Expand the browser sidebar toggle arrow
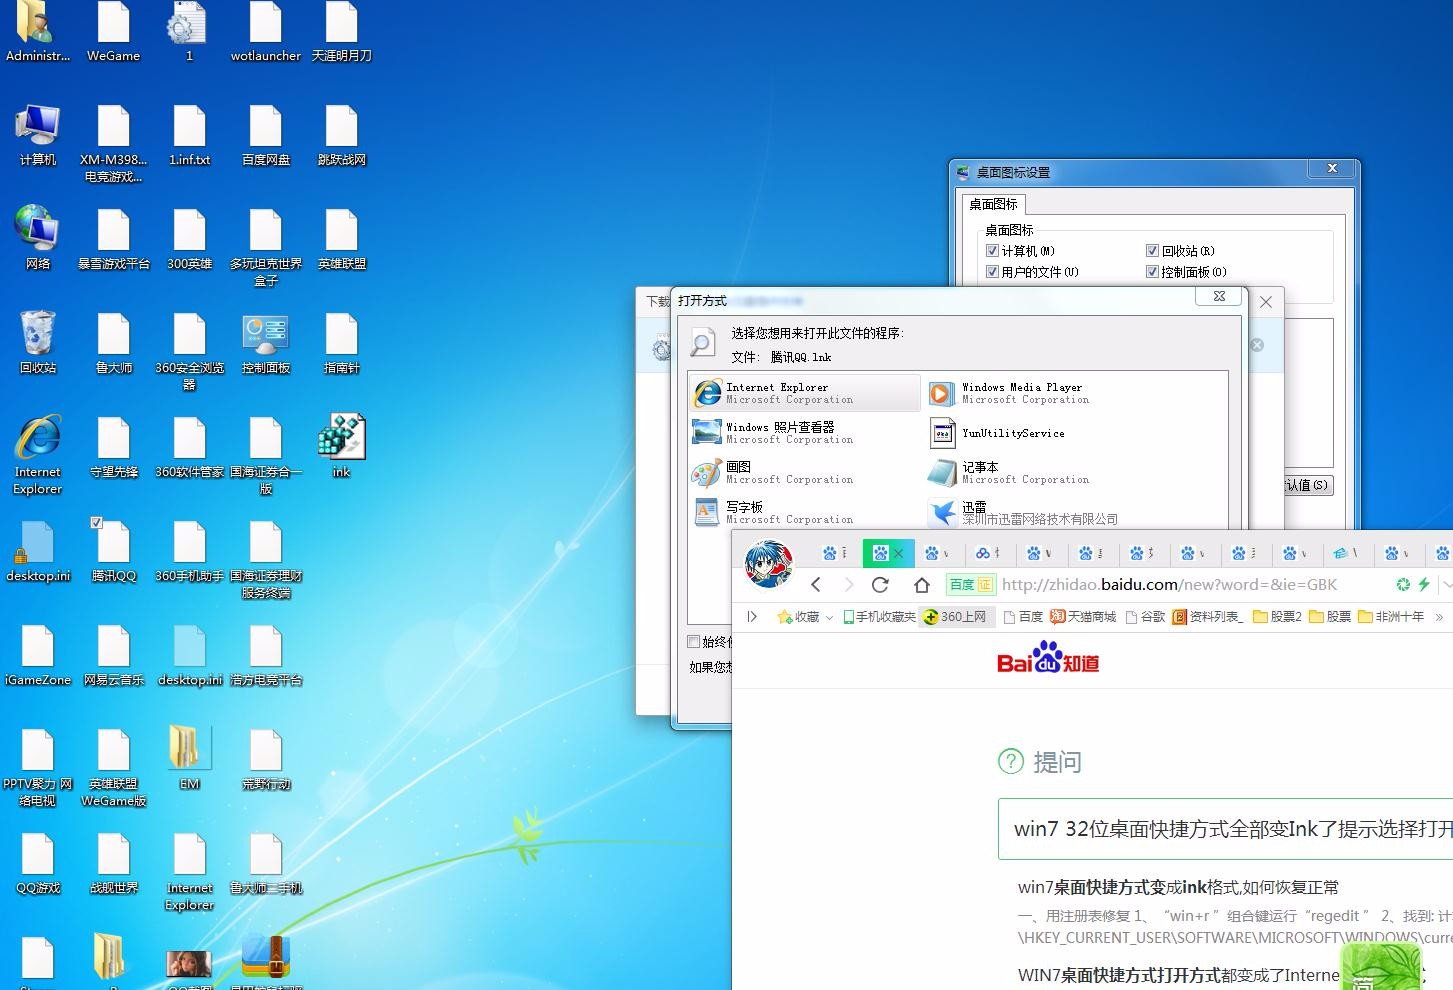Image resolution: width=1453 pixels, height=990 pixels. tap(752, 617)
